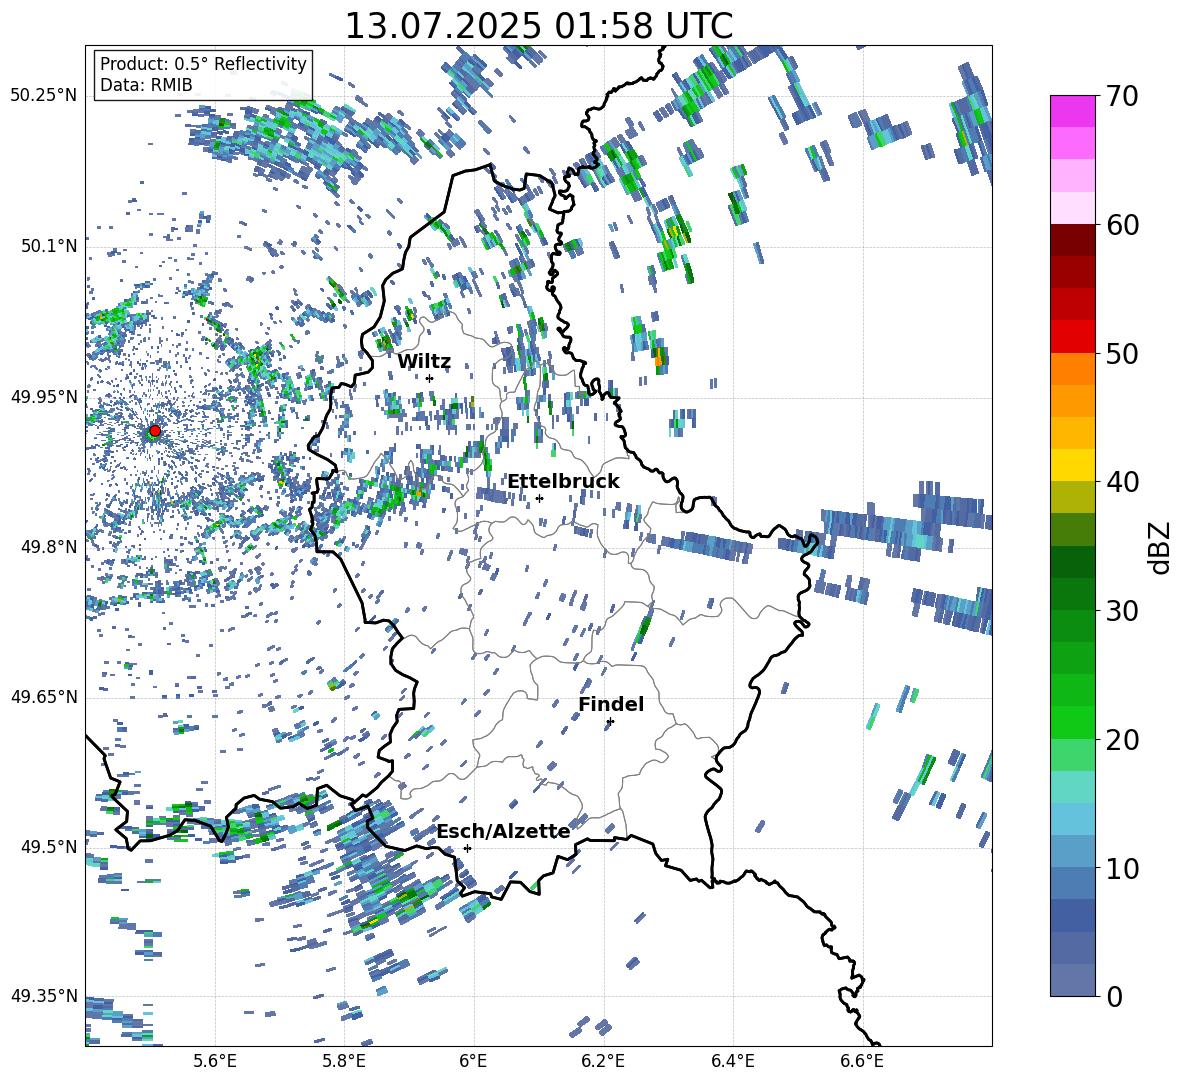Click the 20 tick on colorbar
This screenshot has height=1081, width=1184.
tap(1122, 739)
